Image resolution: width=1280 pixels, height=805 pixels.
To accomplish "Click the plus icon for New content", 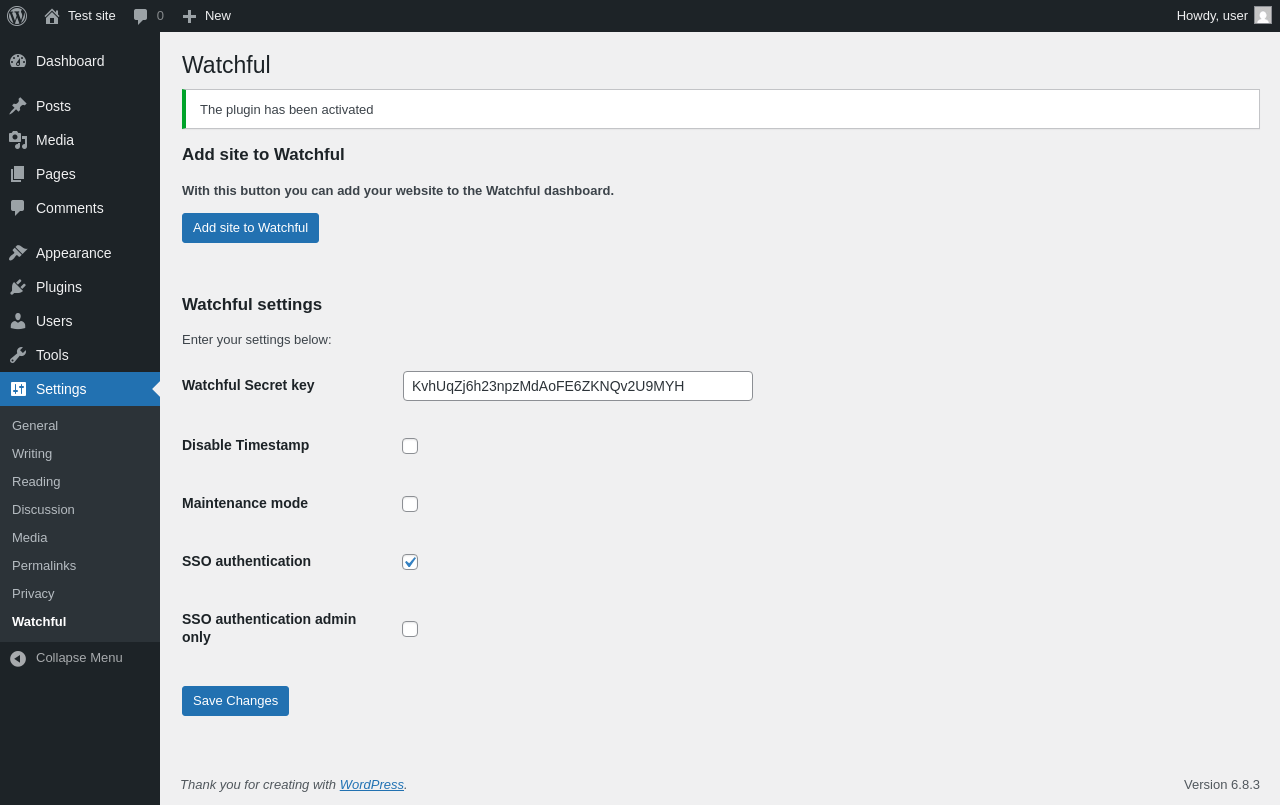I will [x=189, y=16].
